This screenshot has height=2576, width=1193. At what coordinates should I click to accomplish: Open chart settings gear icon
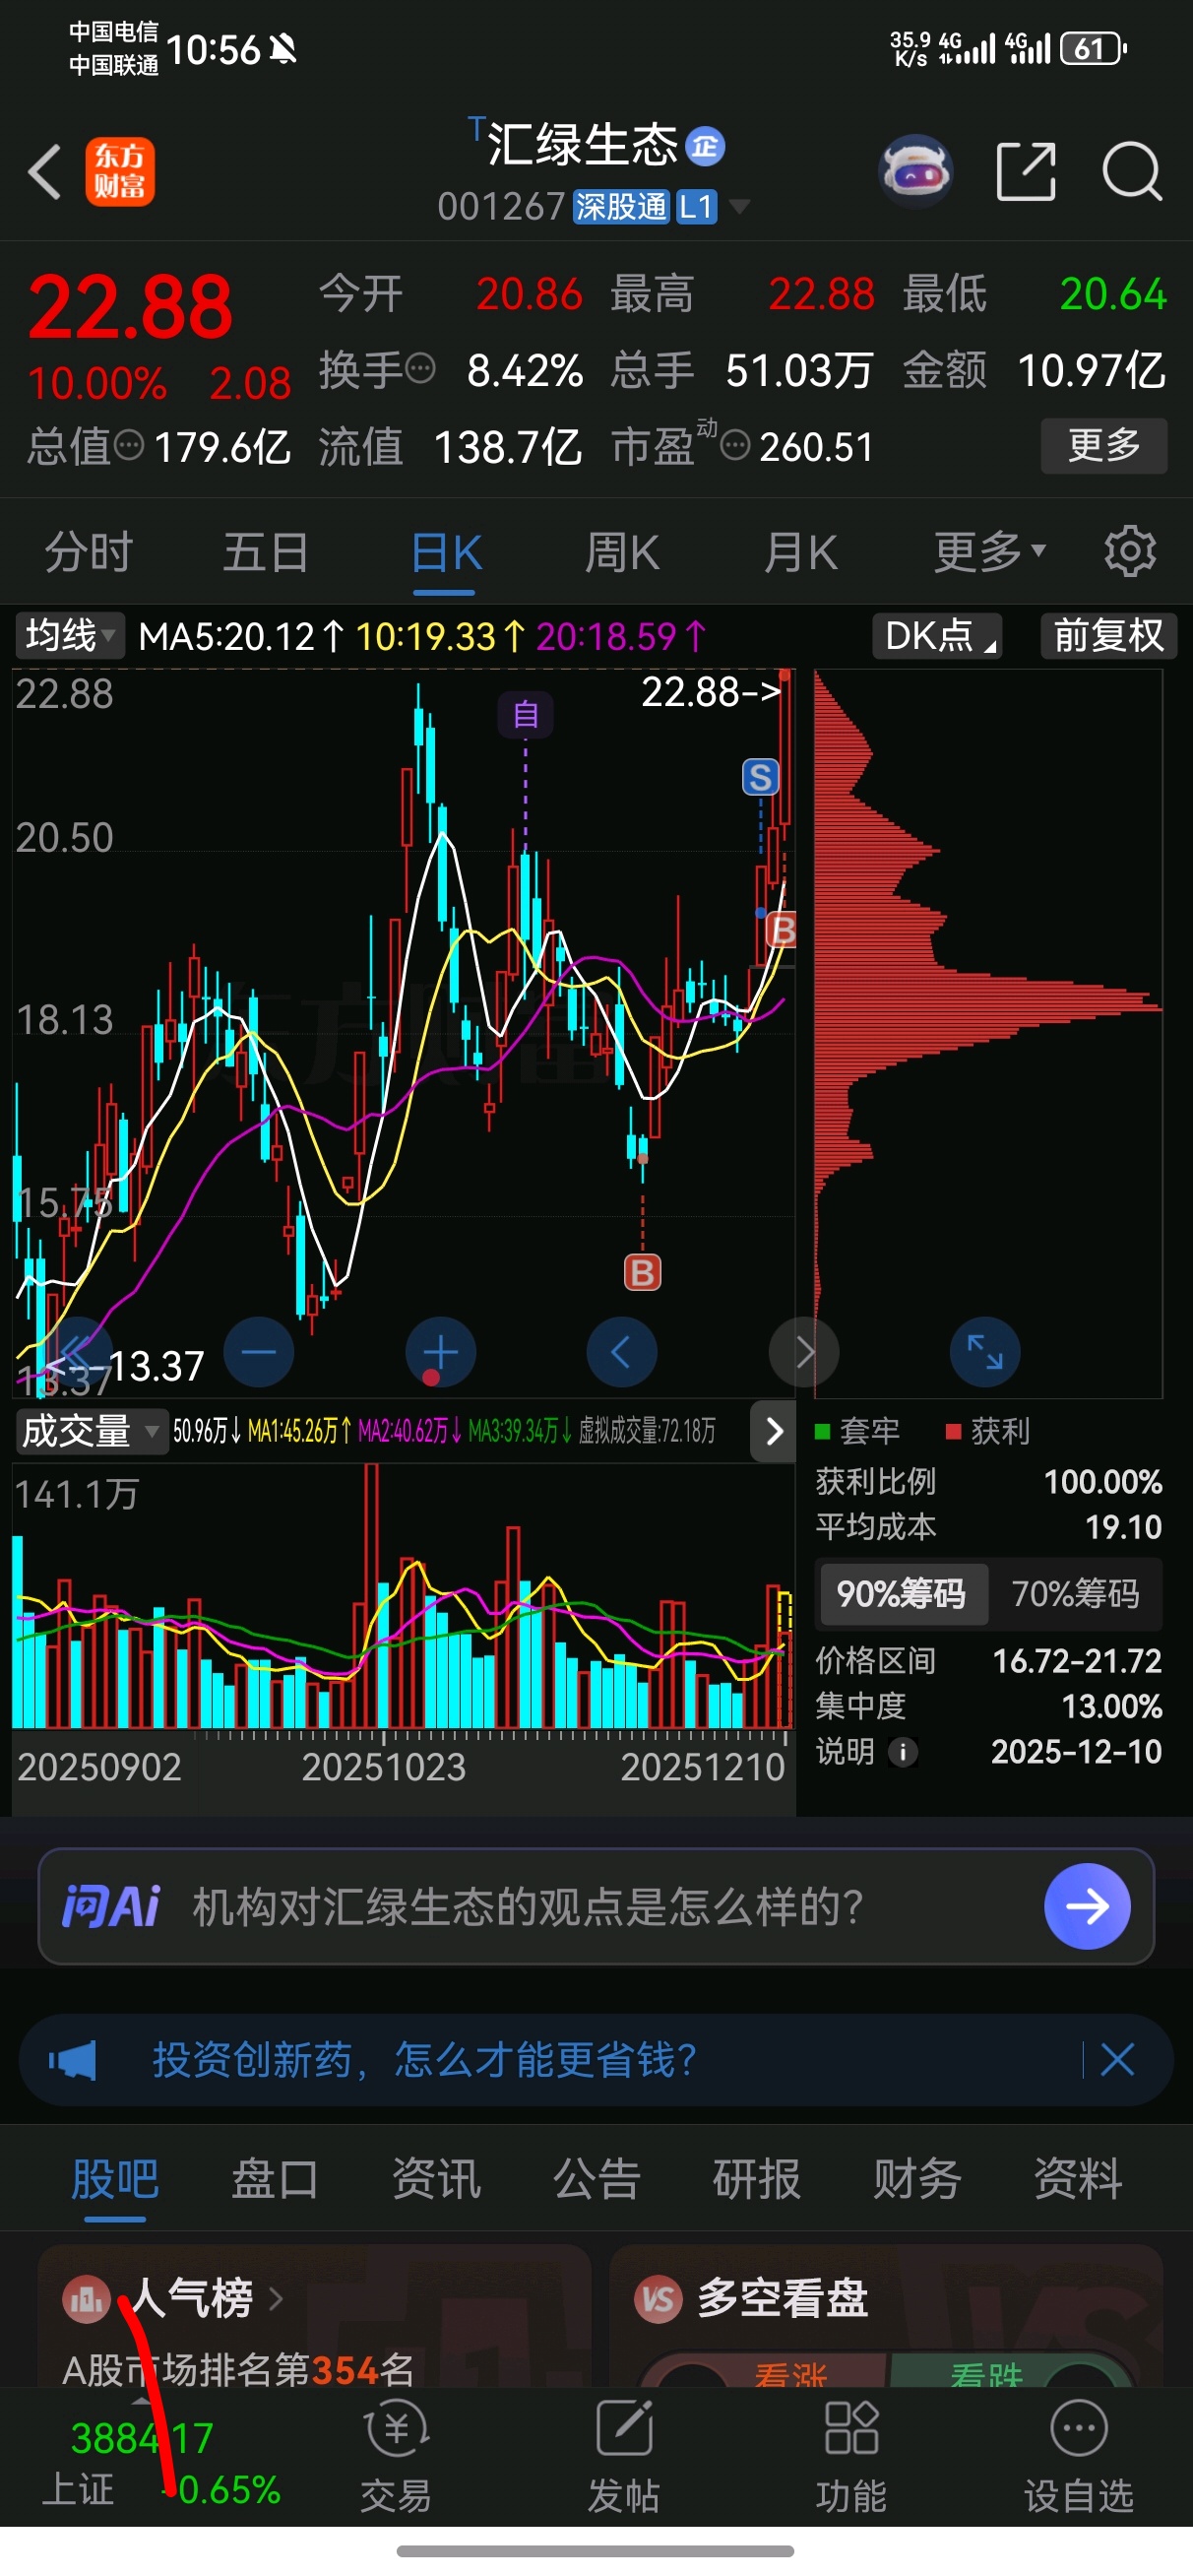(1130, 551)
